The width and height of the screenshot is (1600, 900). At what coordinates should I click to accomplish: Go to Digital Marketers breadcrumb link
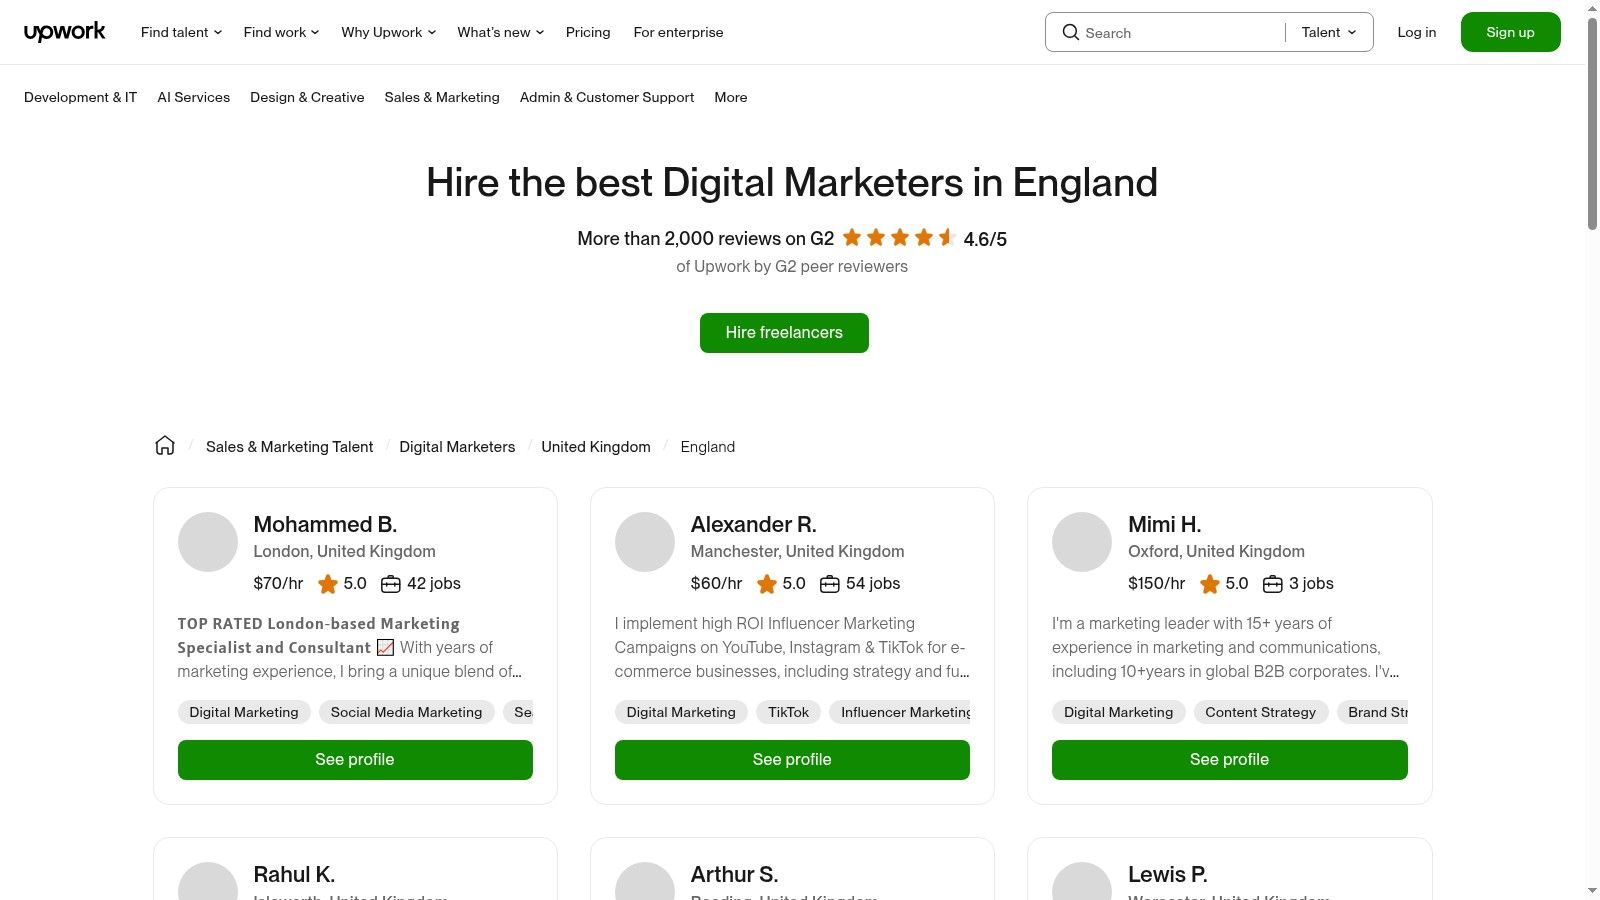pyautogui.click(x=457, y=447)
